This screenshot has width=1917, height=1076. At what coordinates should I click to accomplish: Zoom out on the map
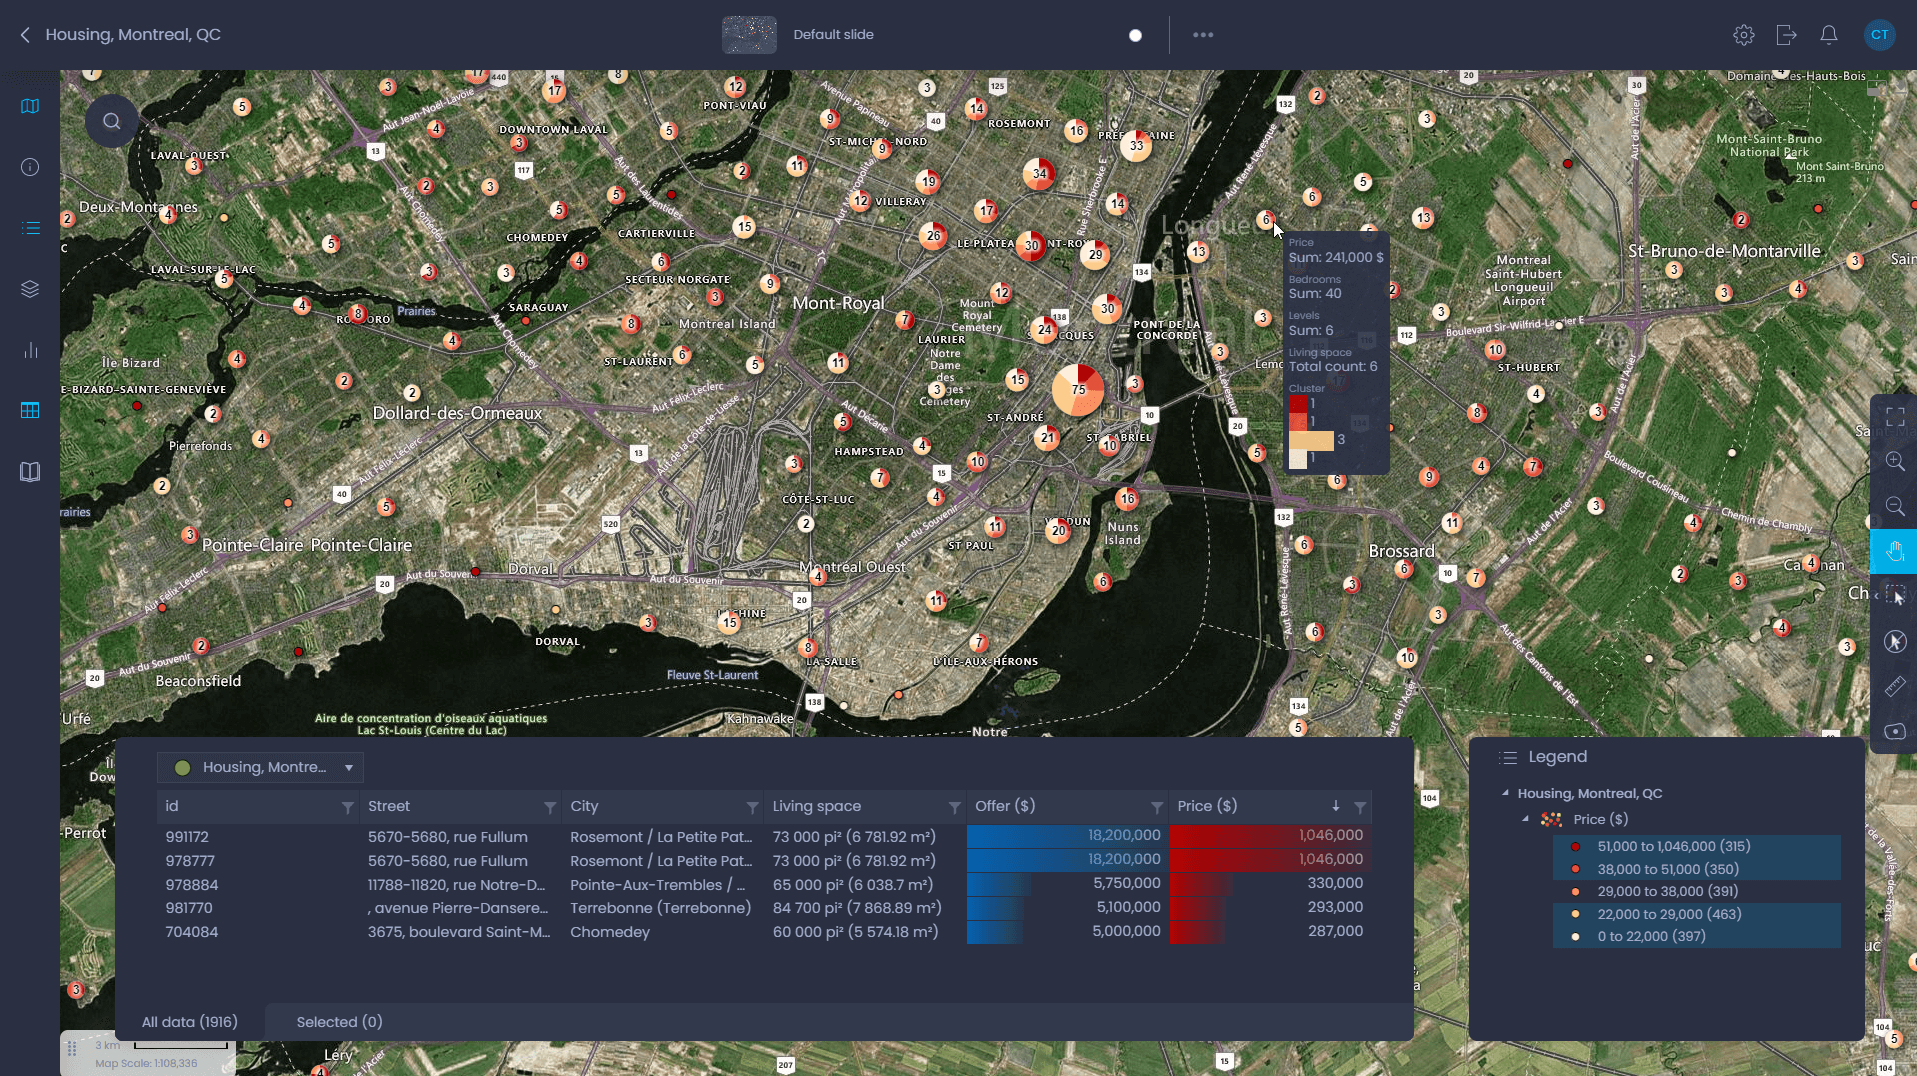click(1895, 506)
